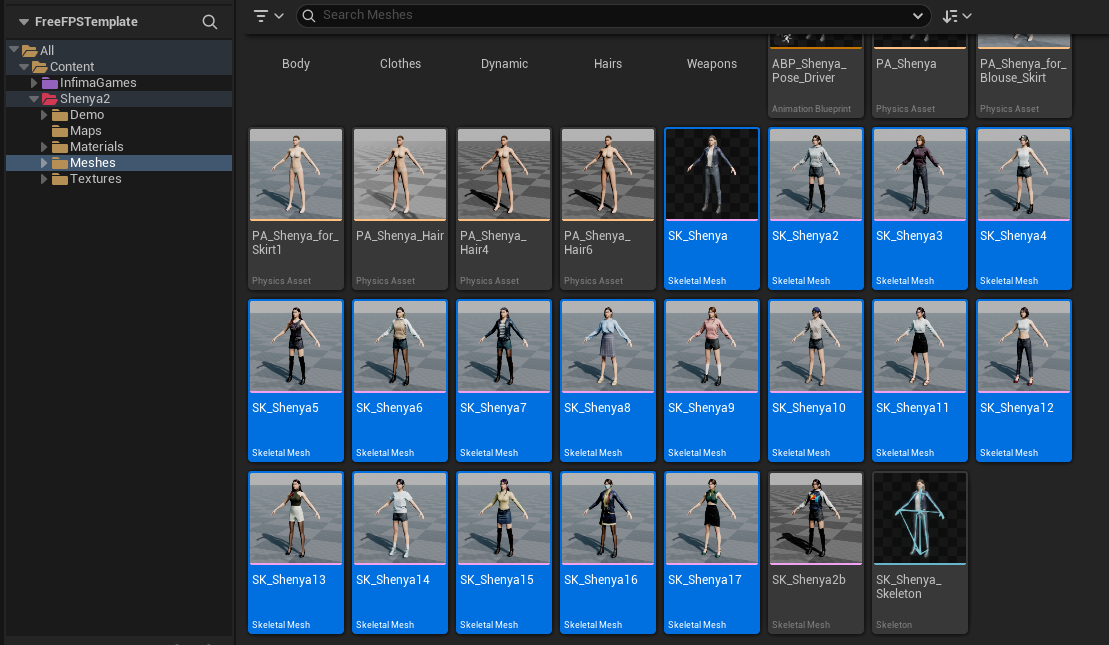Open the Weapons subfolder
This screenshot has width=1109, height=645.
pos(712,64)
